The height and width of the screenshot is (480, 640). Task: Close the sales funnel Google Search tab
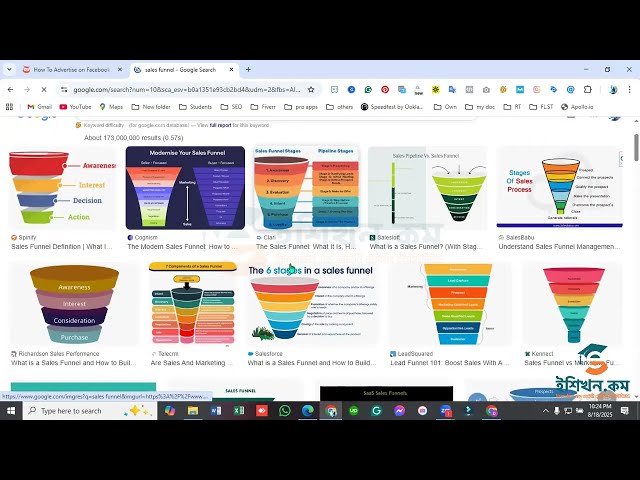coord(231,69)
